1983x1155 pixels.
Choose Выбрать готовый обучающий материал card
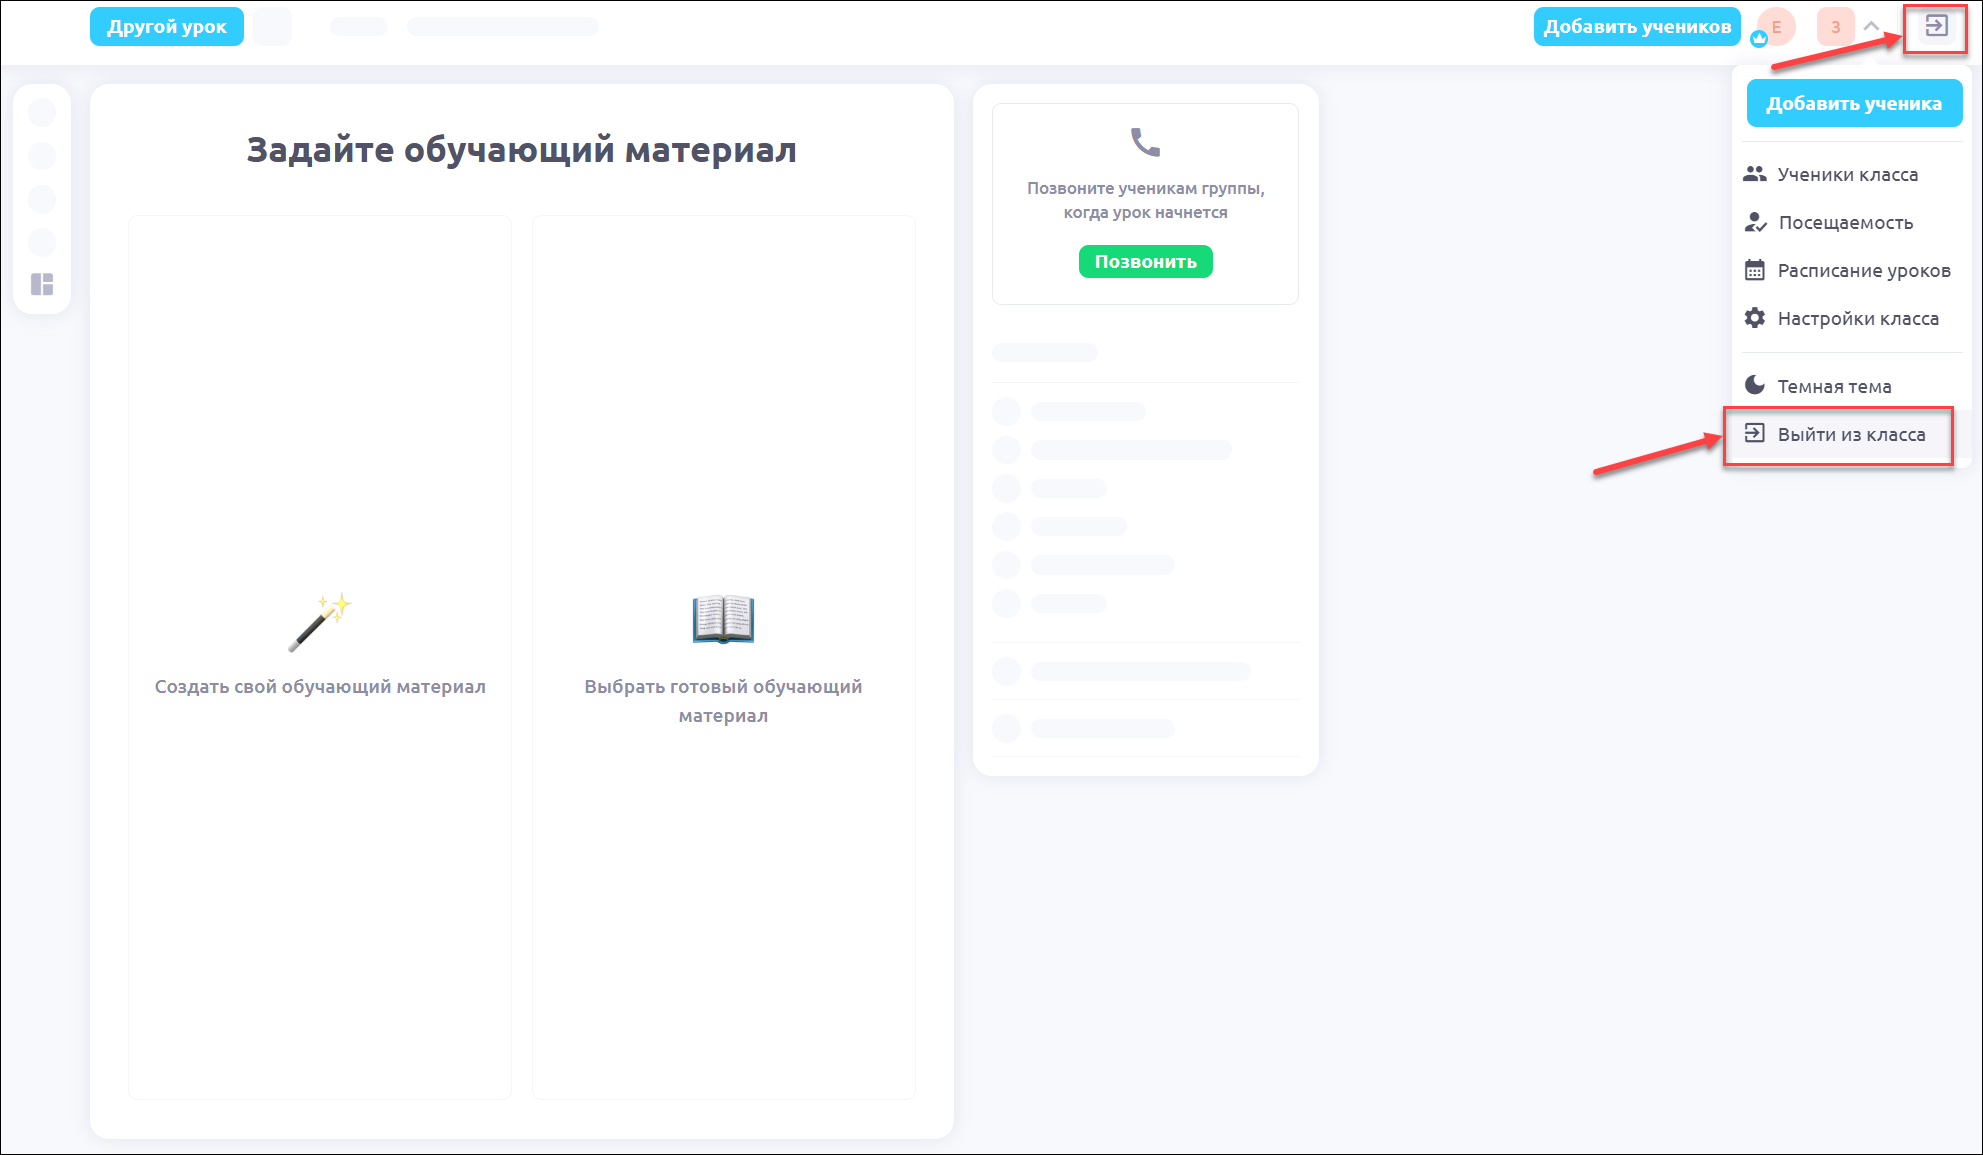coord(723,657)
